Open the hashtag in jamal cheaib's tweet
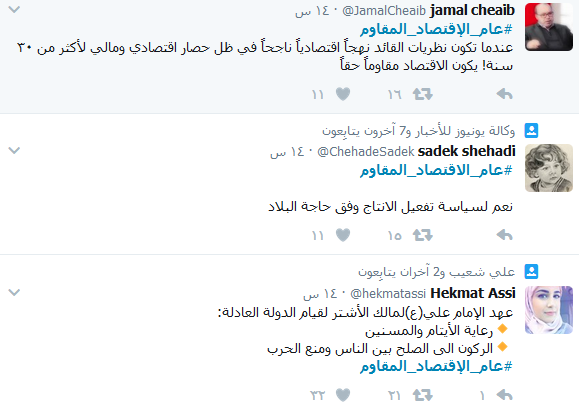The image size is (579, 408). pos(436,29)
